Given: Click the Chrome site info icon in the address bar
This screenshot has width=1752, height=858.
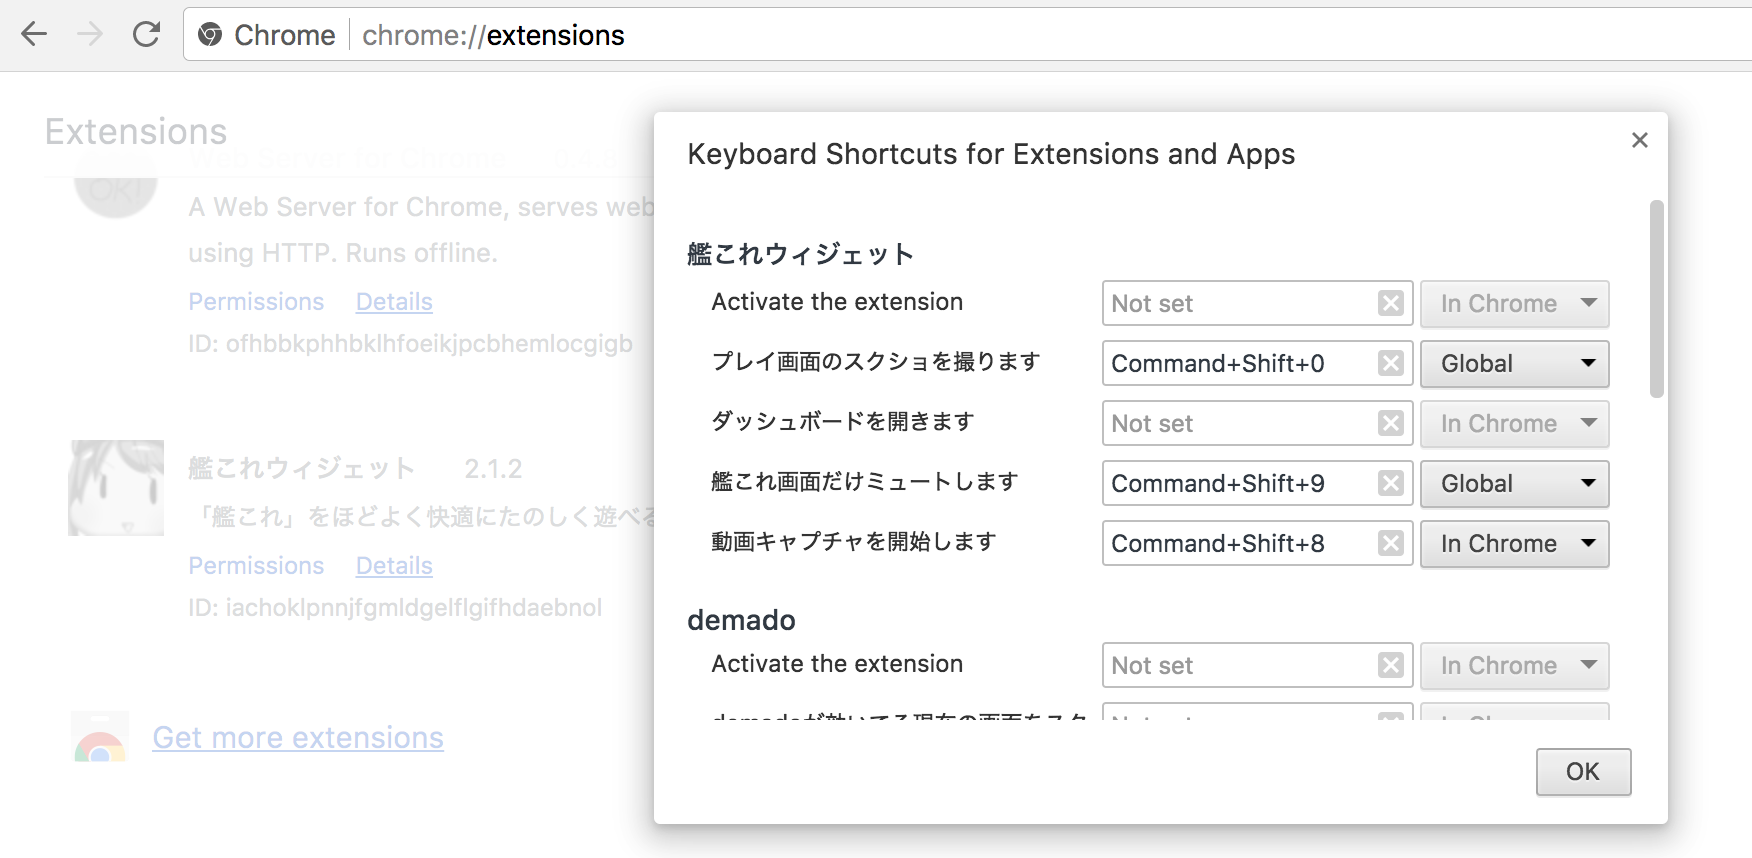Looking at the screenshot, I should point(210,35).
